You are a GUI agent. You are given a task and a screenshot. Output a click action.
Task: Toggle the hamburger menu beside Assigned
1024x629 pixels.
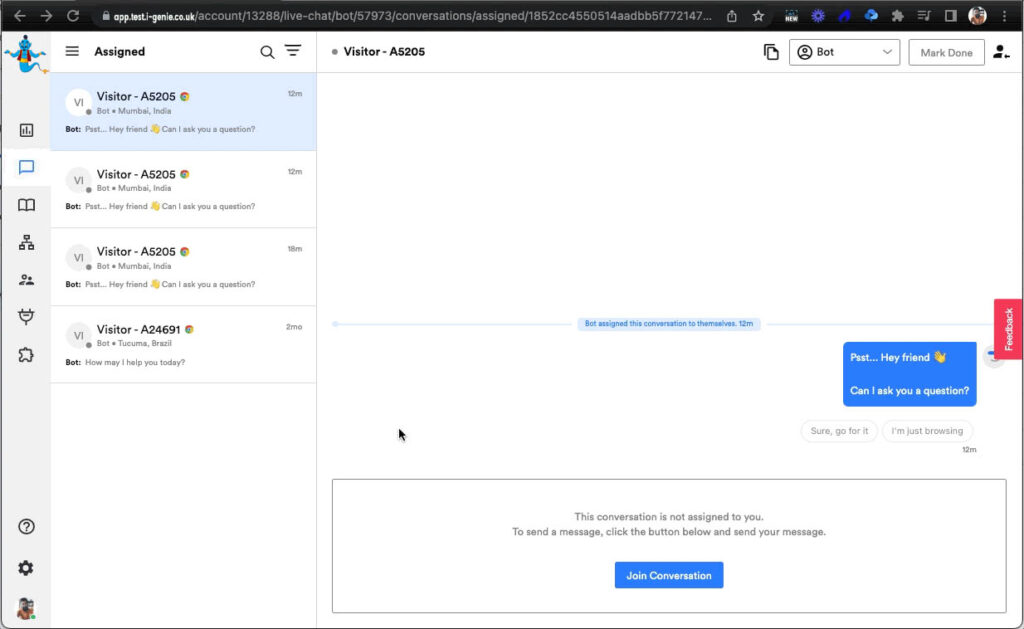72,52
